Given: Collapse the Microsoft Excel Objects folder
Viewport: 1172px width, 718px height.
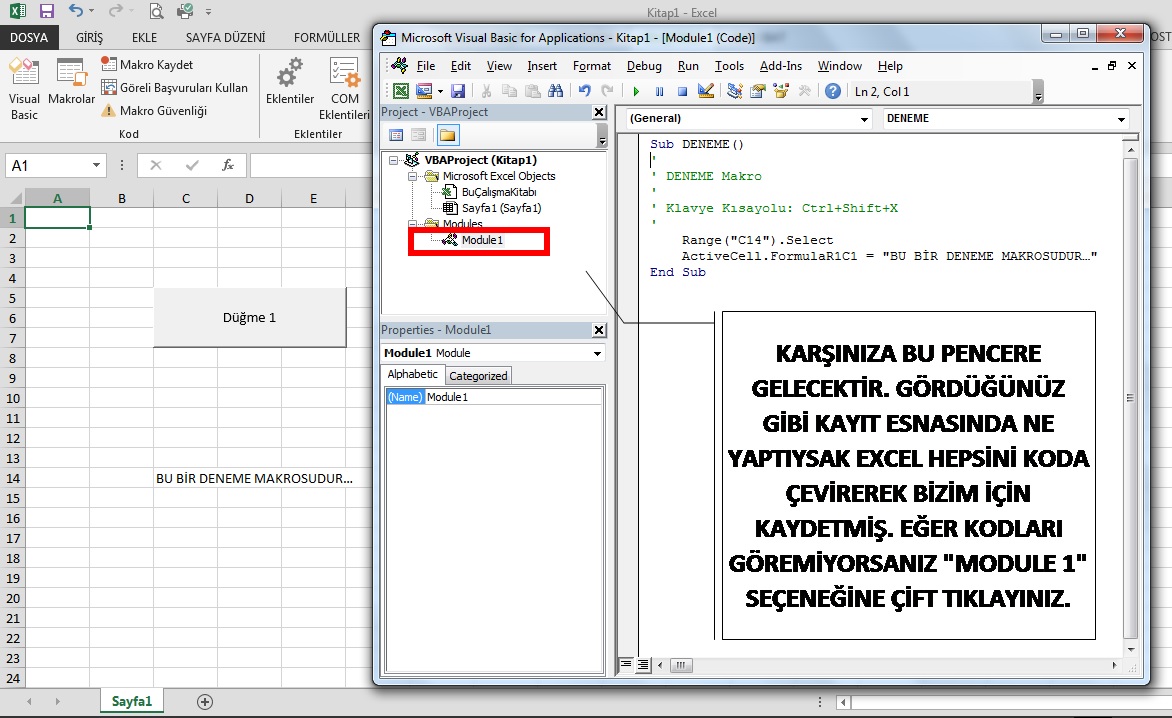Looking at the screenshot, I should click(412, 176).
